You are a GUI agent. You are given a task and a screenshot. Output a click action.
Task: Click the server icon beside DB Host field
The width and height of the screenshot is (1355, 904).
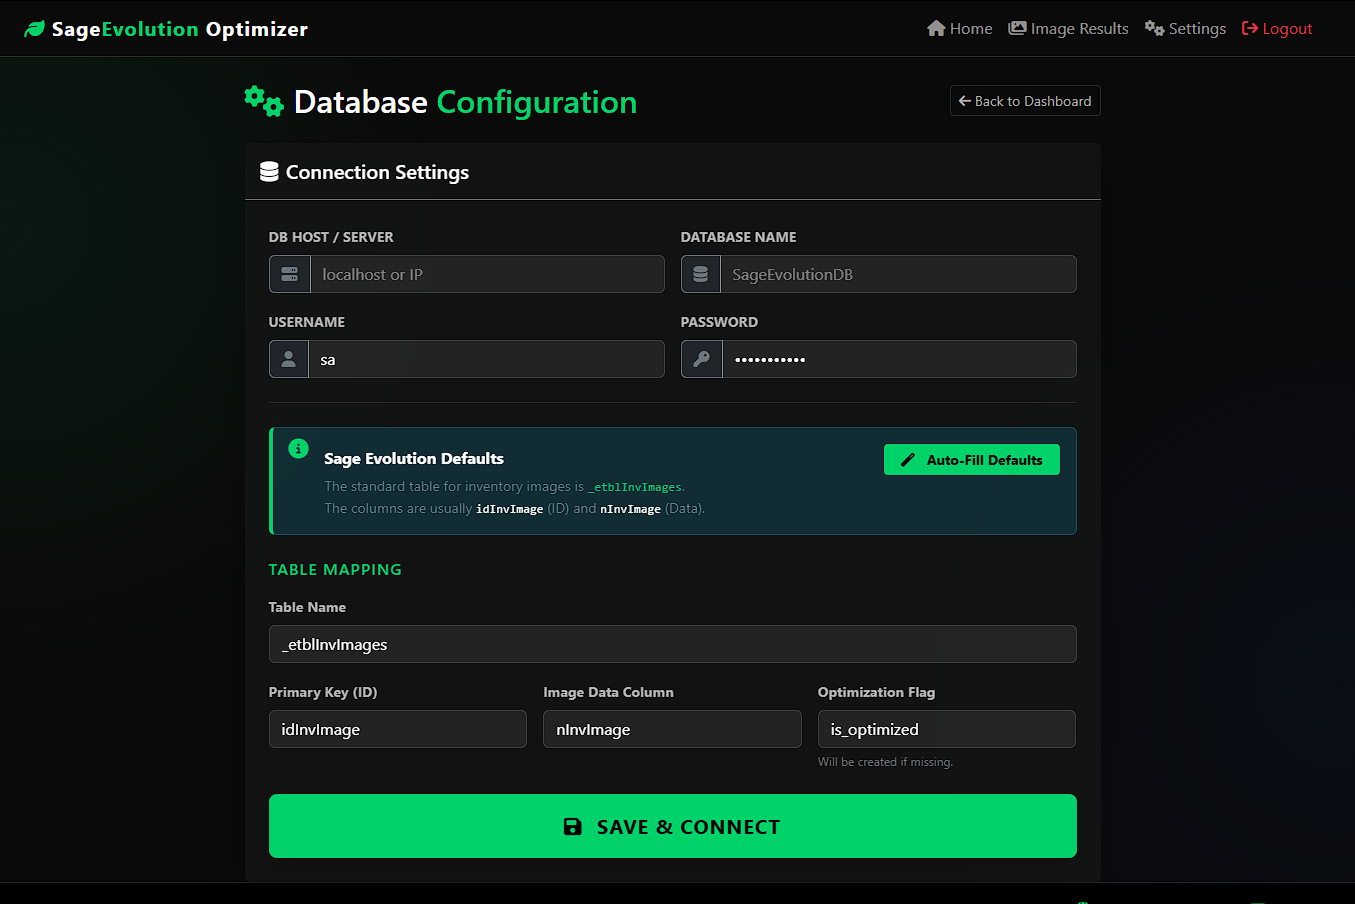[x=290, y=274]
